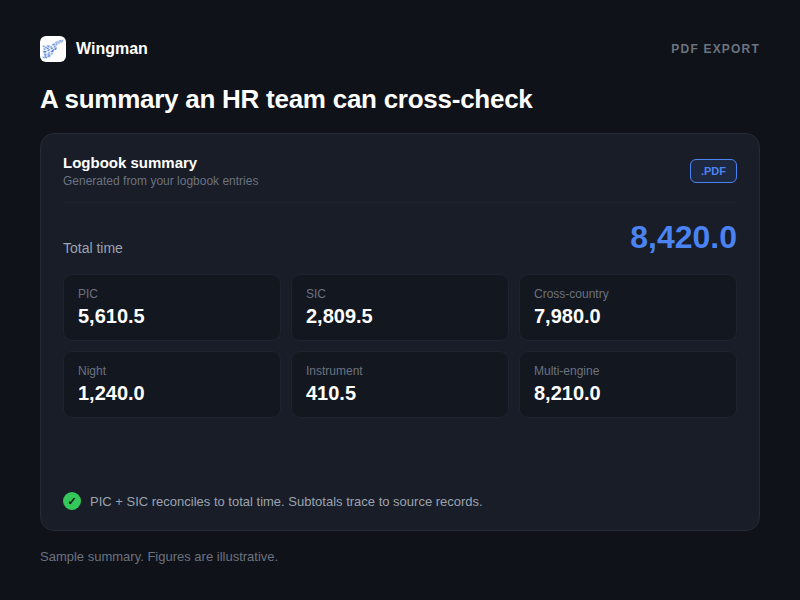This screenshot has height=600, width=800.
Task: Click the PDF EXPORT header label
Action: coord(715,49)
